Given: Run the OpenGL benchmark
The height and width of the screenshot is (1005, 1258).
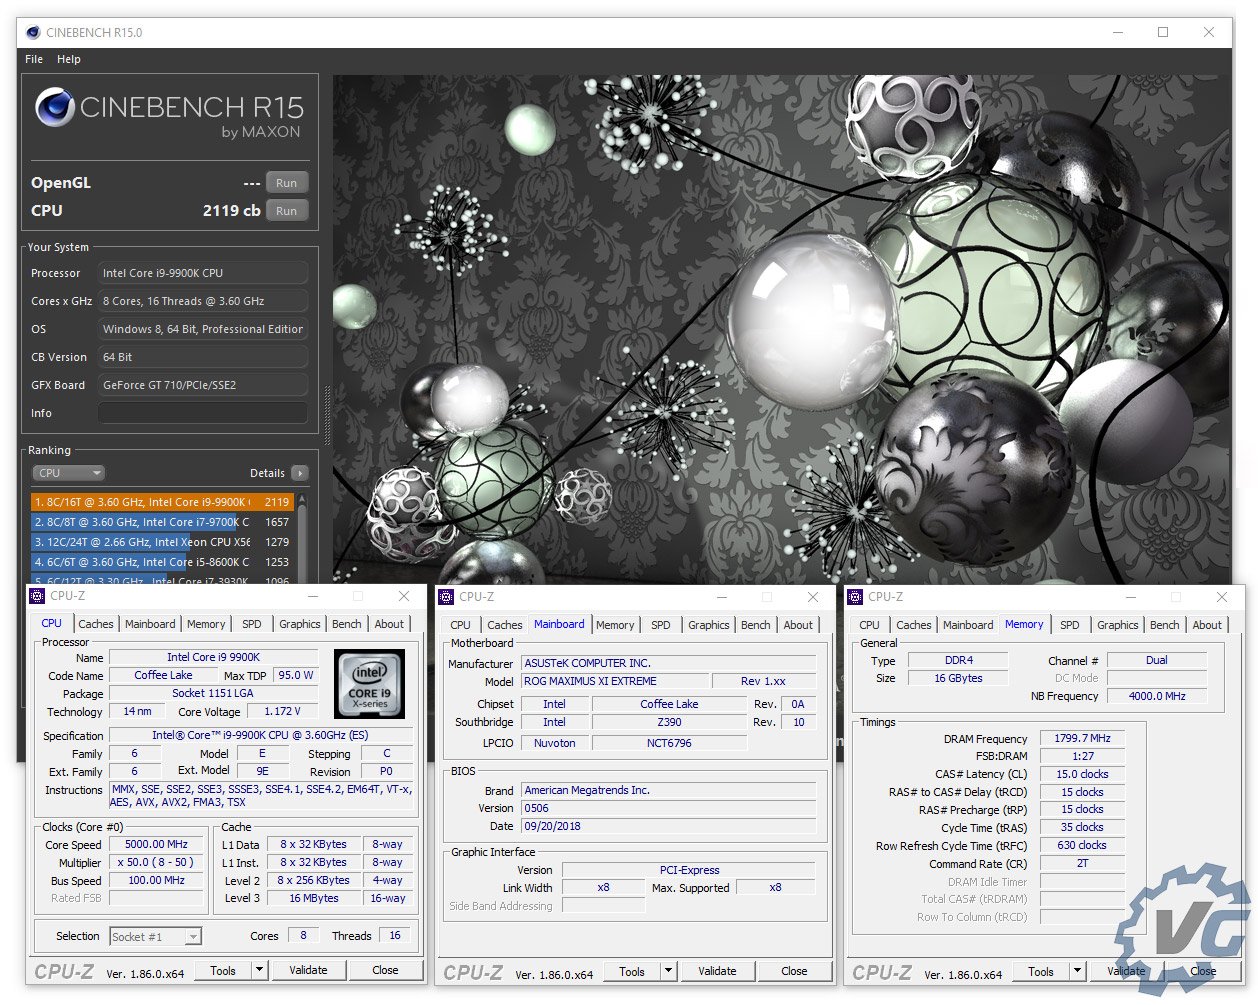Looking at the screenshot, I should coord(286,183).
